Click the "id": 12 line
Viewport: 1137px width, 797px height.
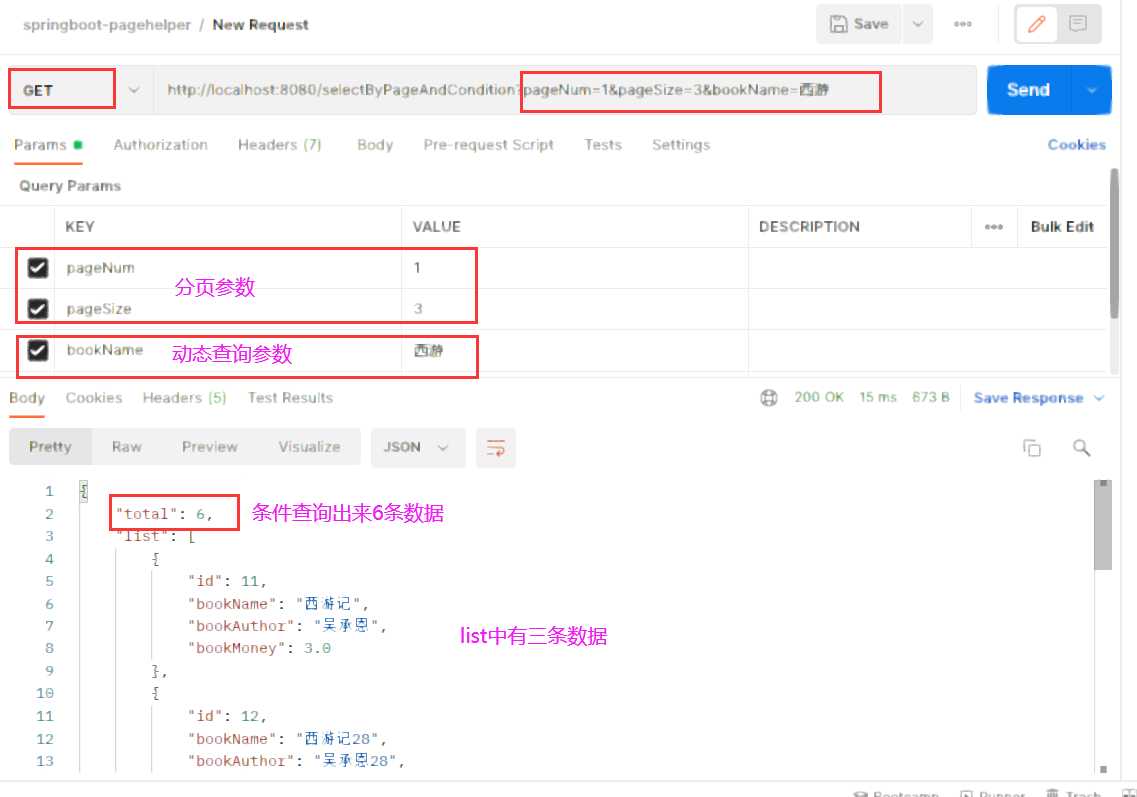coord(227,717)
